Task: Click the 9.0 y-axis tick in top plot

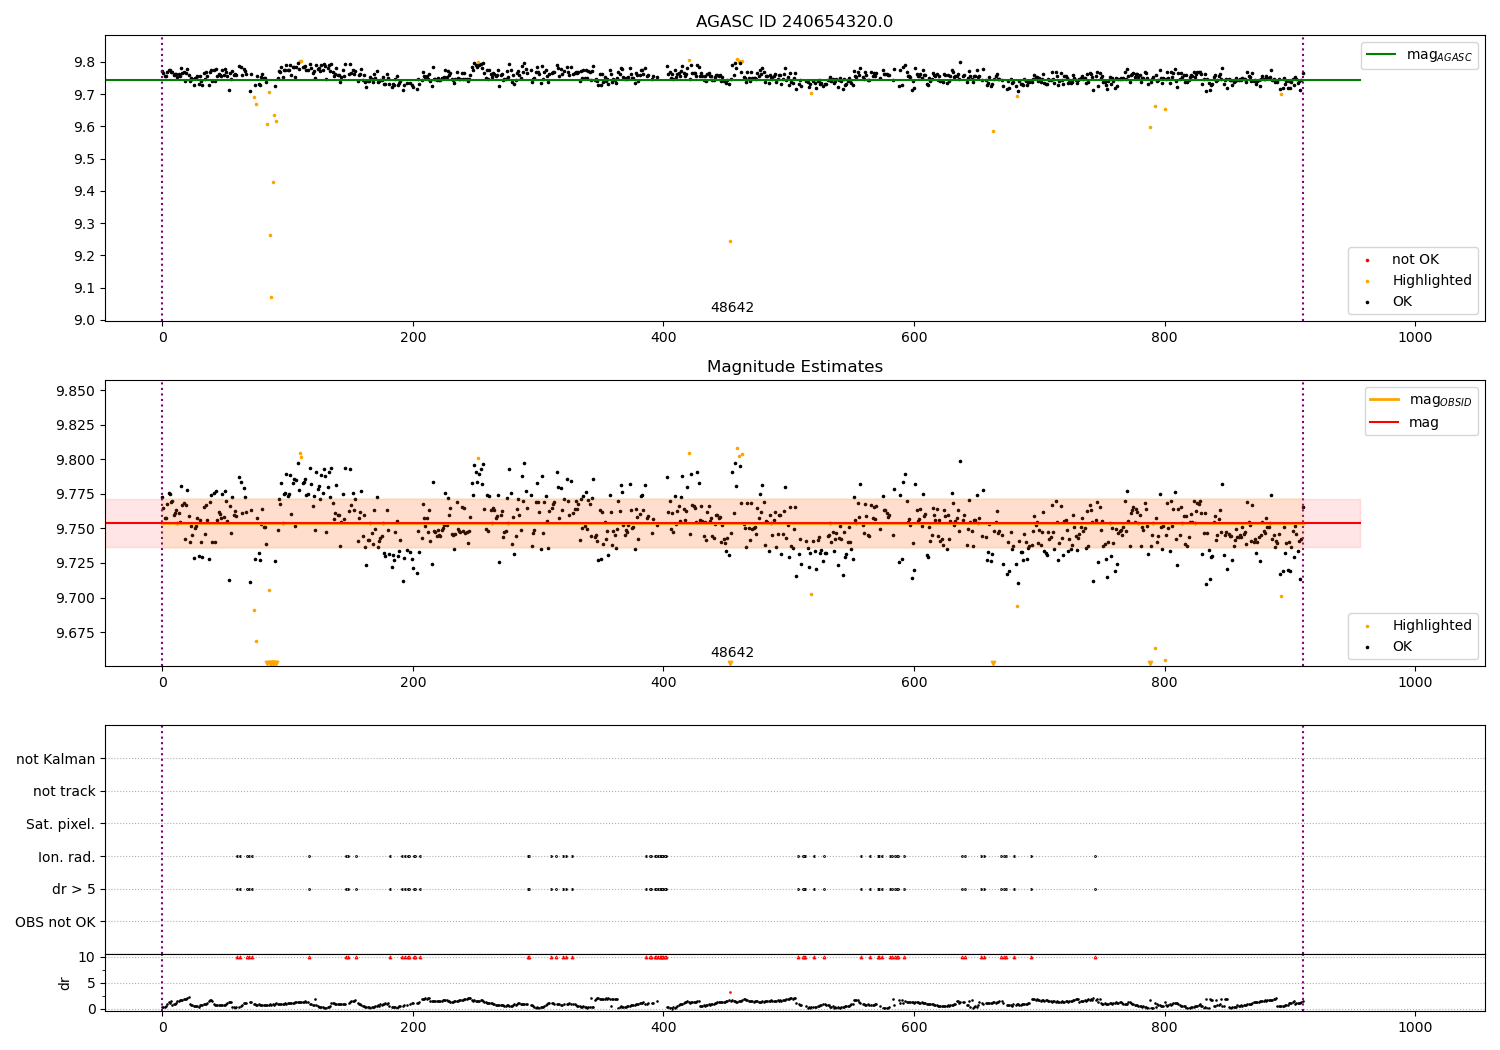Action: tap(85, 321)
